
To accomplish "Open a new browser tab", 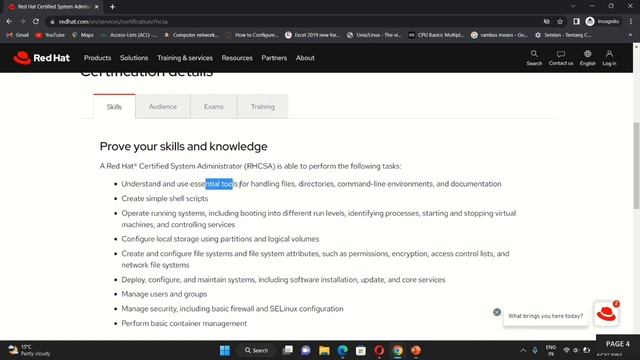I will coord(112,7).
